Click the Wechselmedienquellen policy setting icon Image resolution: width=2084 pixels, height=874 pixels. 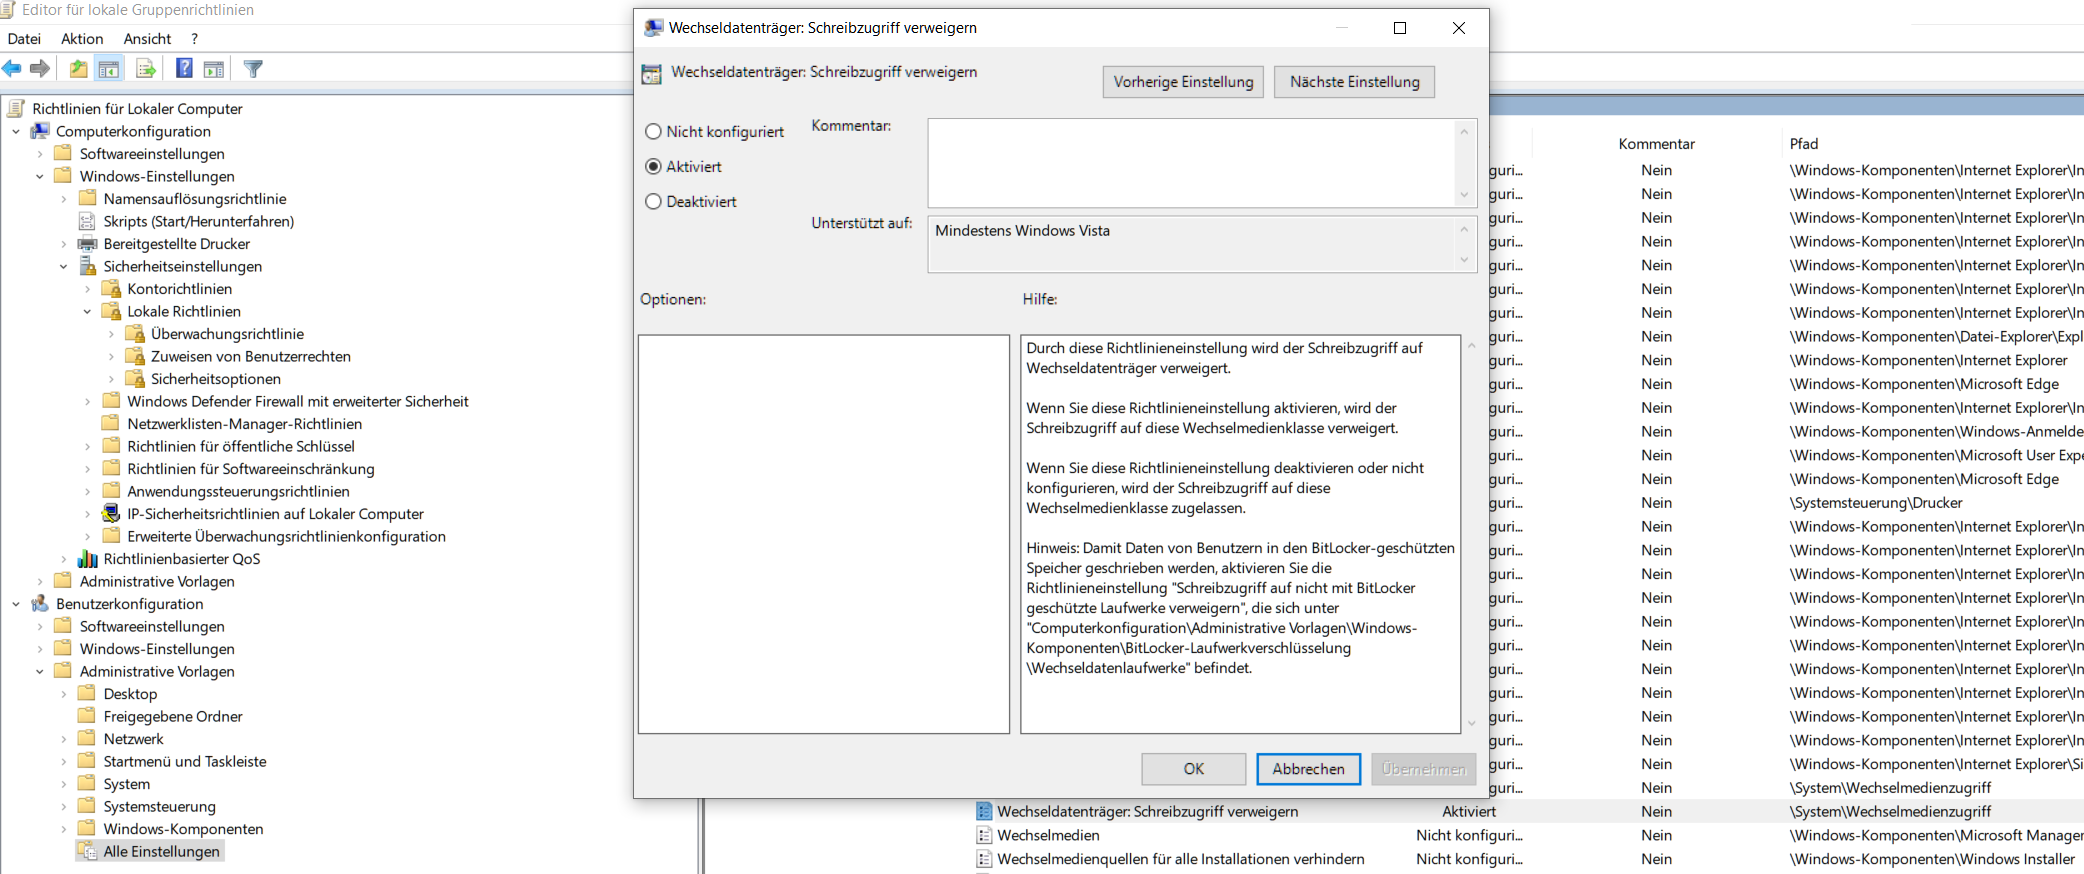tap(984, 859)
